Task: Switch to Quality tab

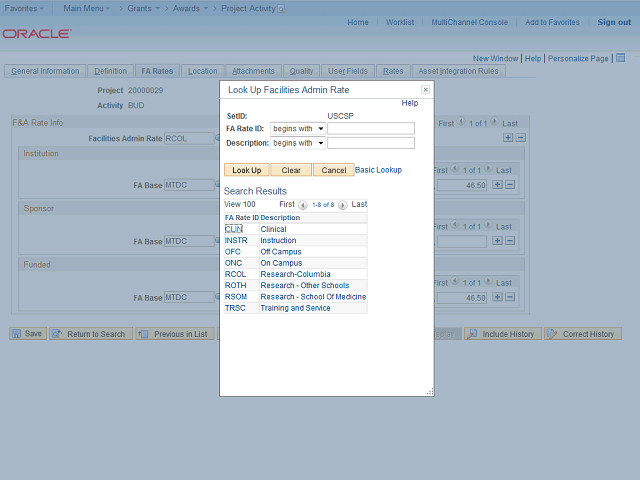Action: (301, 71)
